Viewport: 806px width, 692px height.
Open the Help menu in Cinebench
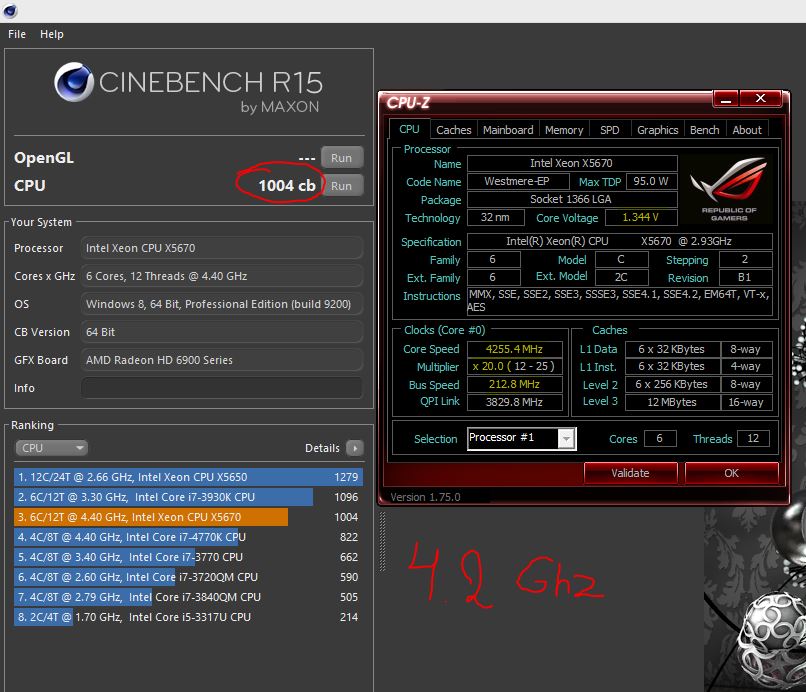(51, 34)
